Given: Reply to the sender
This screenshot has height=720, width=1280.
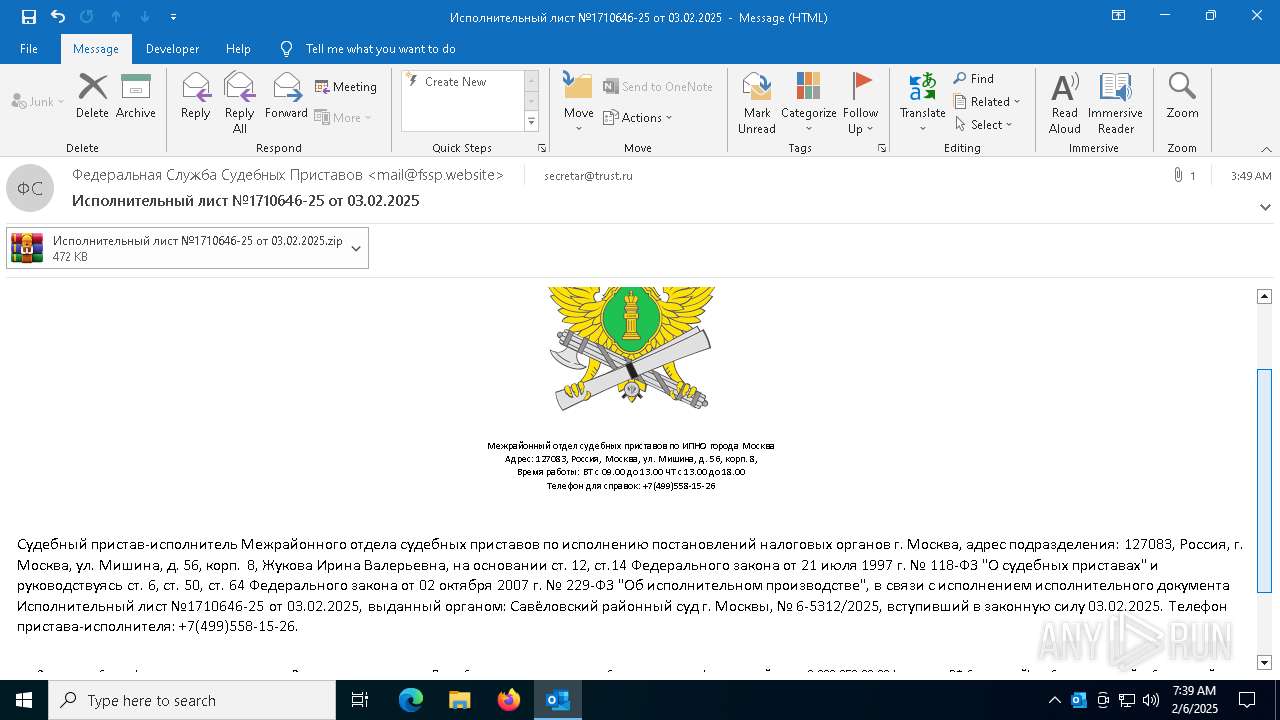Looking at the screenshot, I should [195, 97].
